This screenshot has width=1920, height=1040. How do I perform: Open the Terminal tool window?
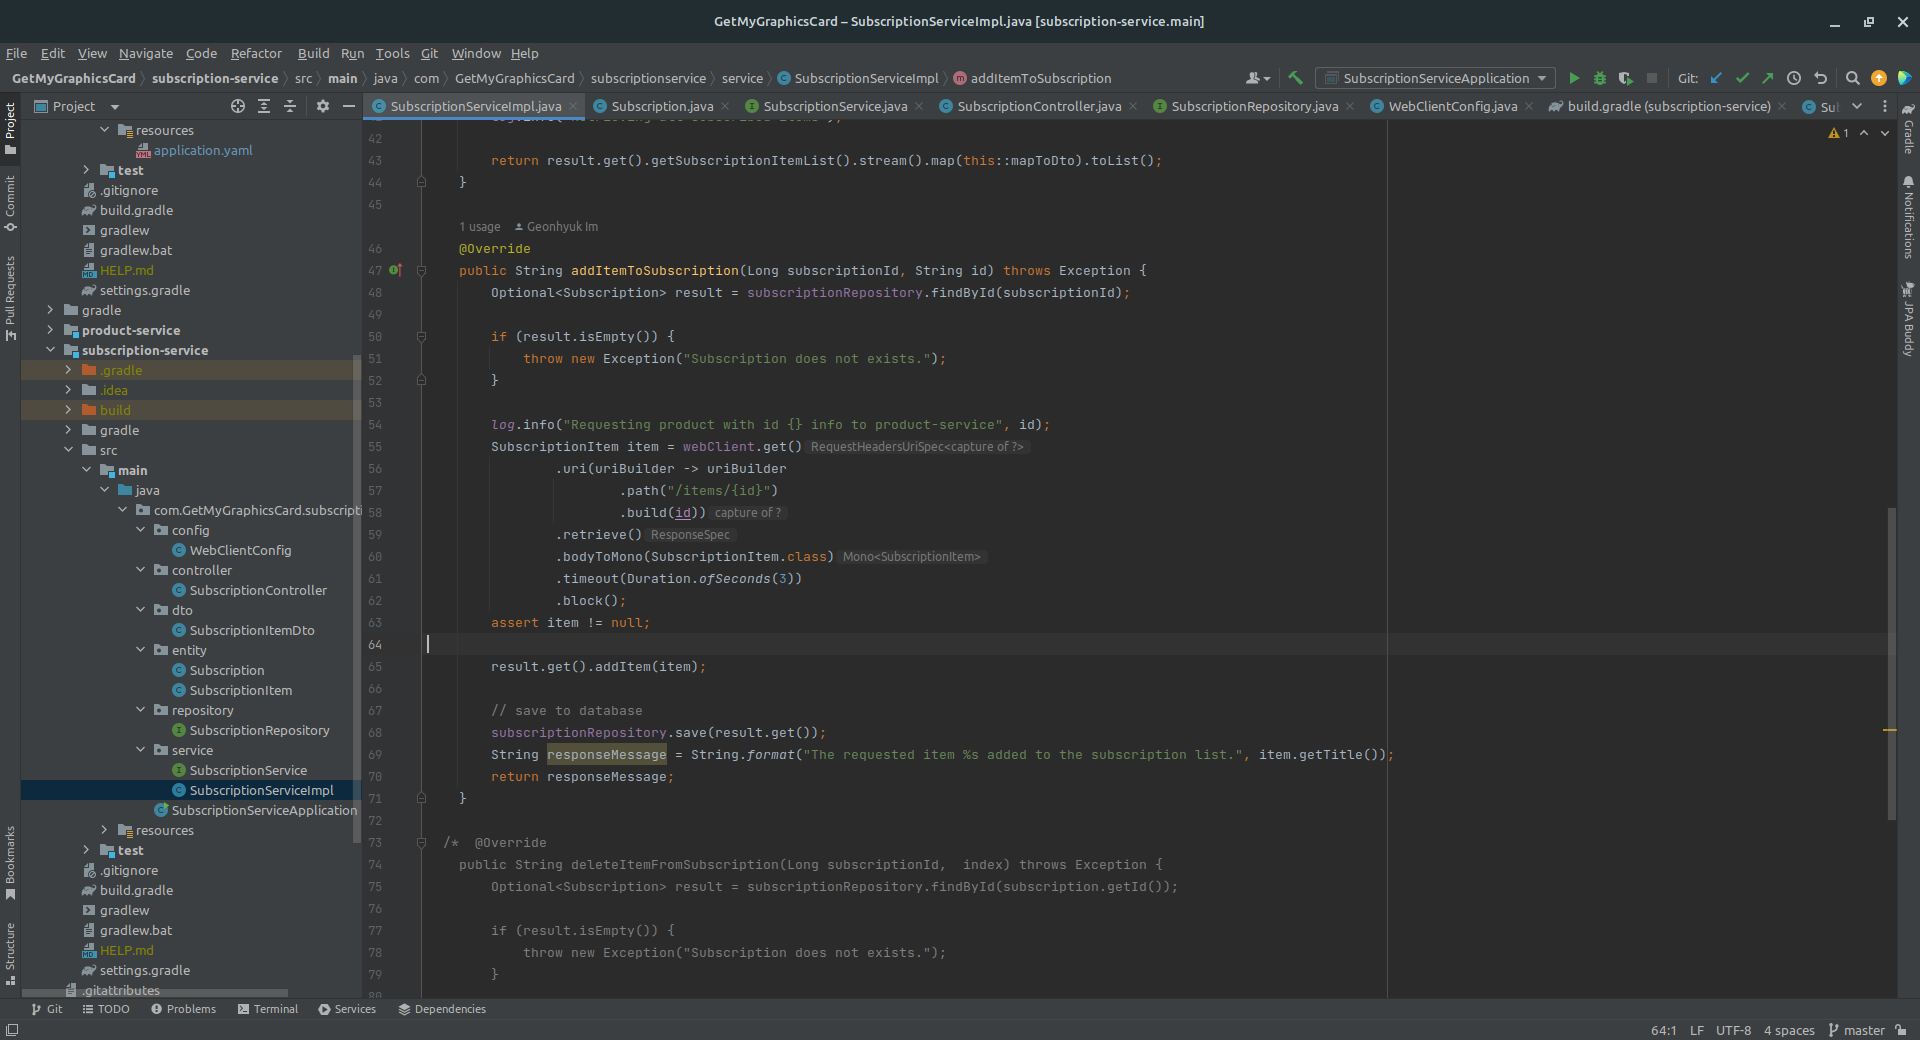coord(268,1009)
